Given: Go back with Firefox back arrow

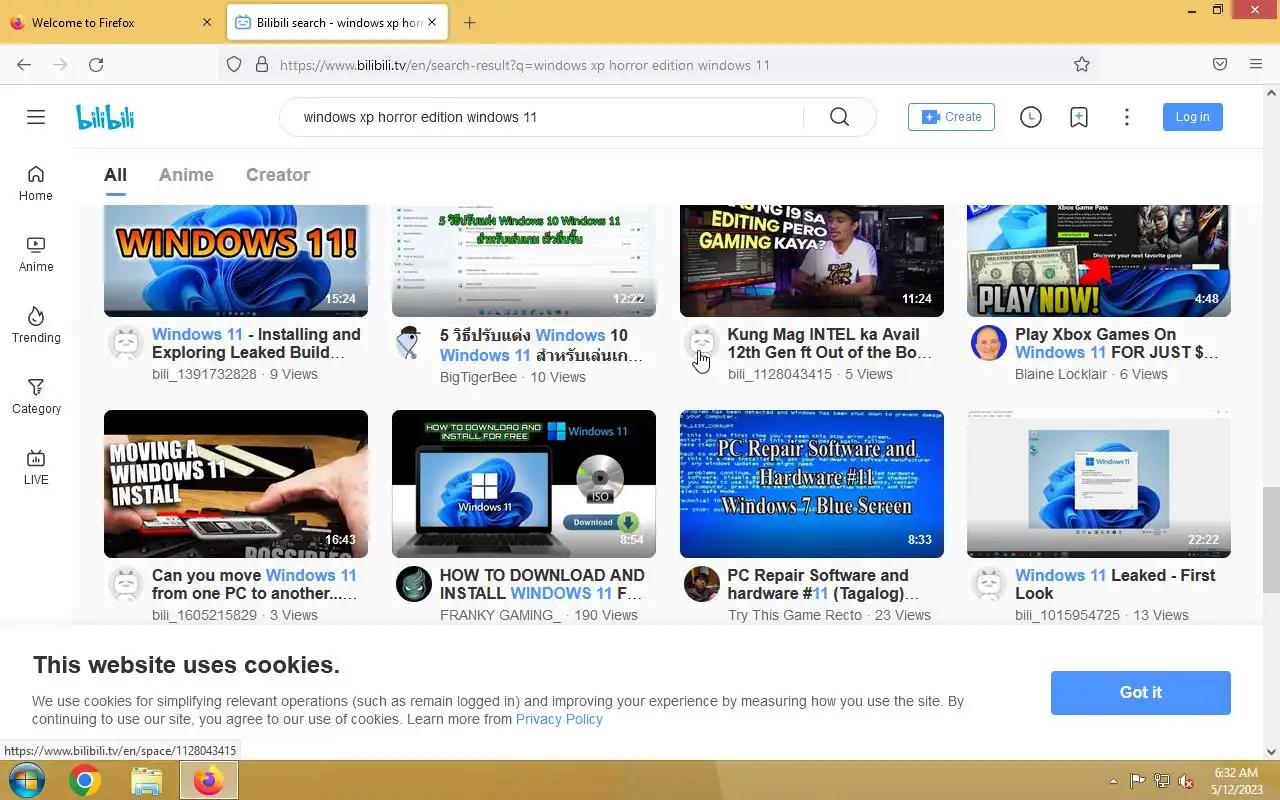Looking at the screenshot, I should 24,64.
